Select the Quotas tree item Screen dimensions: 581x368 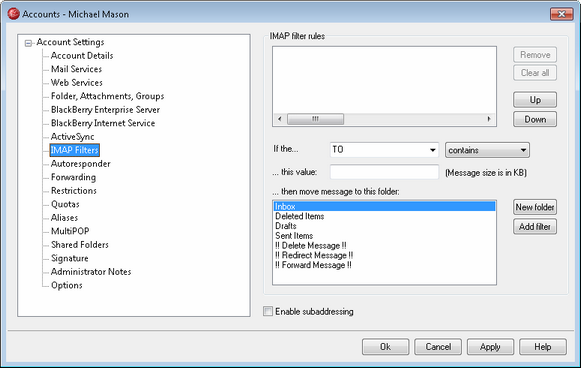[x=65, y=204]
